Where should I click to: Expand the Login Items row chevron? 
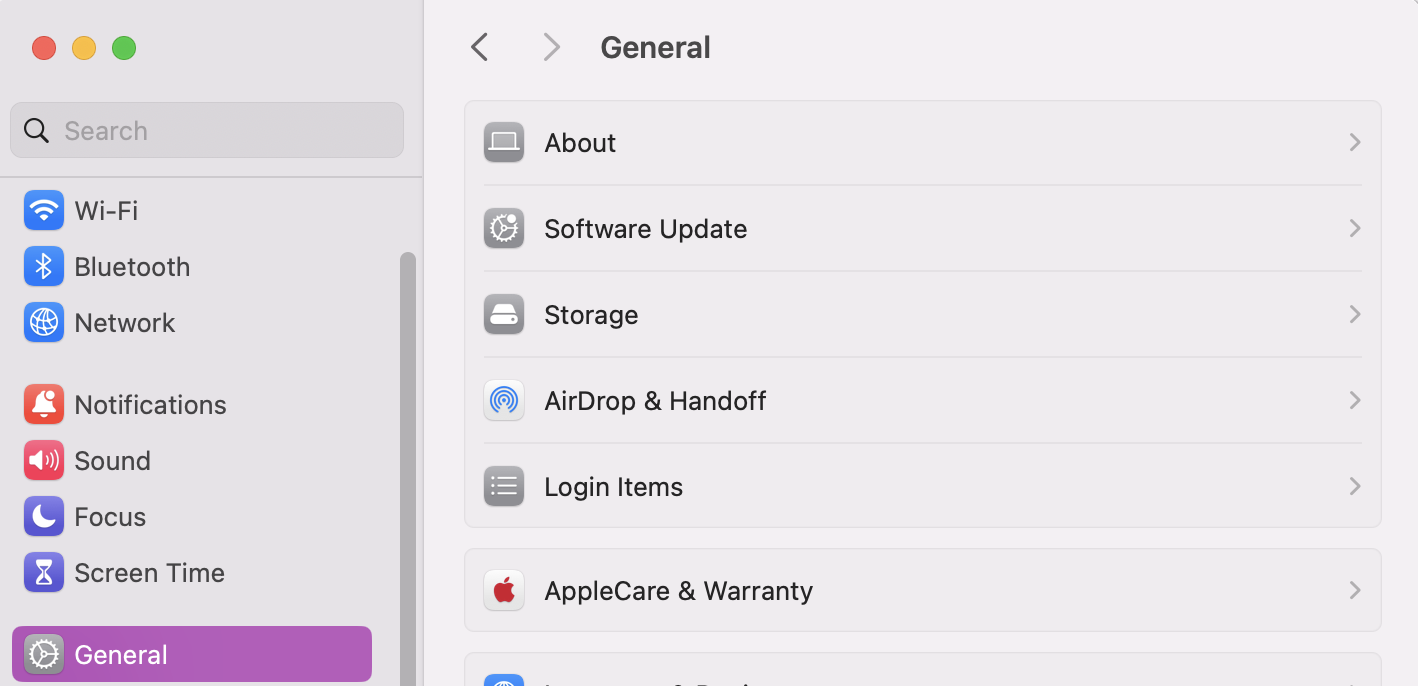point(1355,486)
